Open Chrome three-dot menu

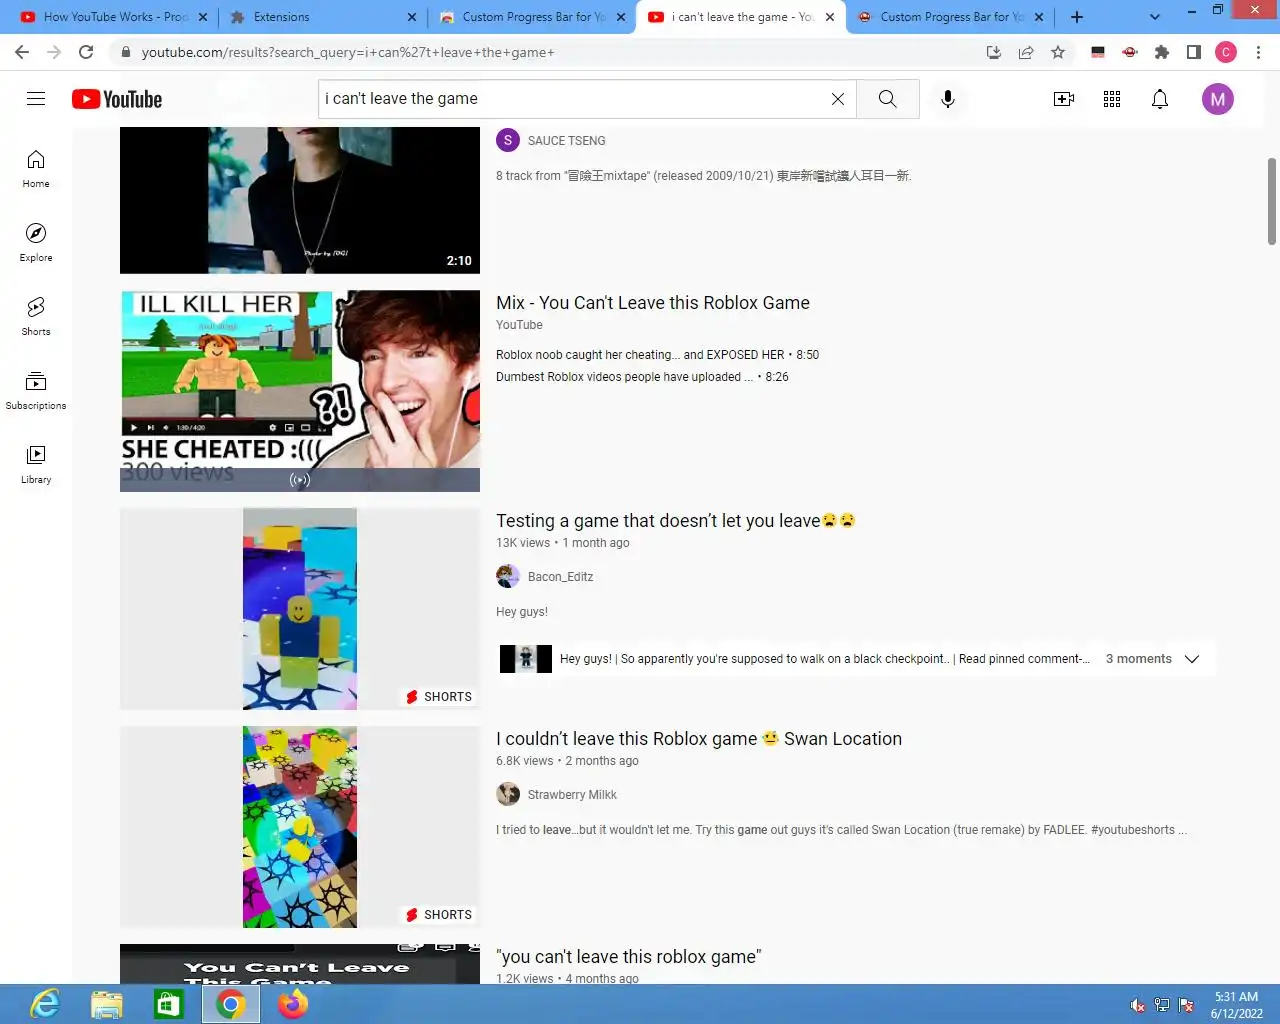[1258, 52]
